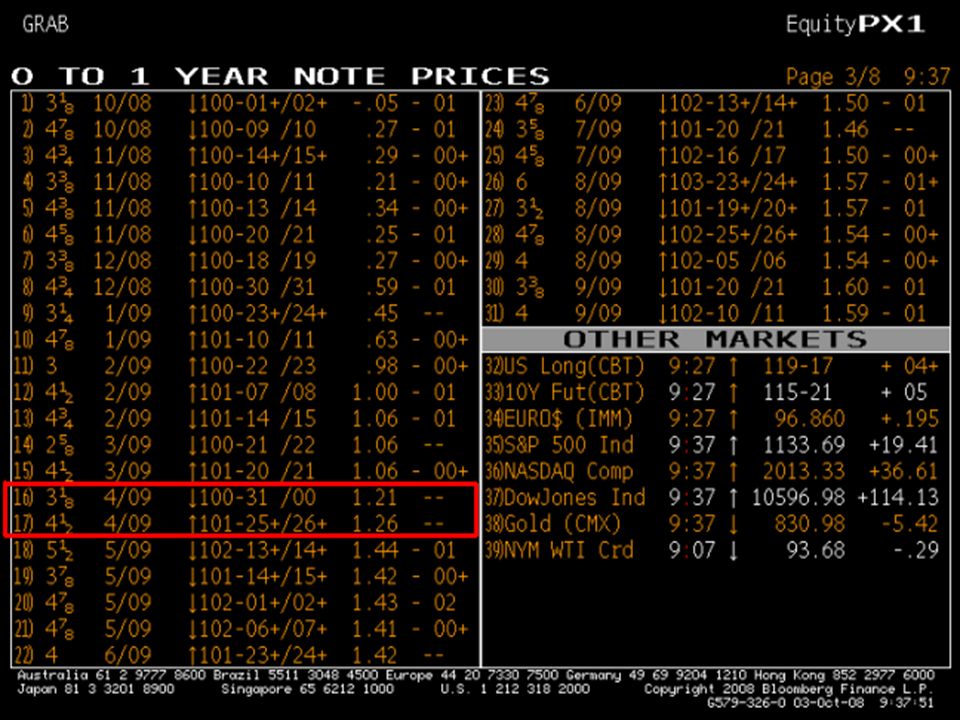Image resolution: width=960 pixels, height=720 pixels.
Task: Click row 24) 3 5/8 7/09 note
Action: point(715,129)
